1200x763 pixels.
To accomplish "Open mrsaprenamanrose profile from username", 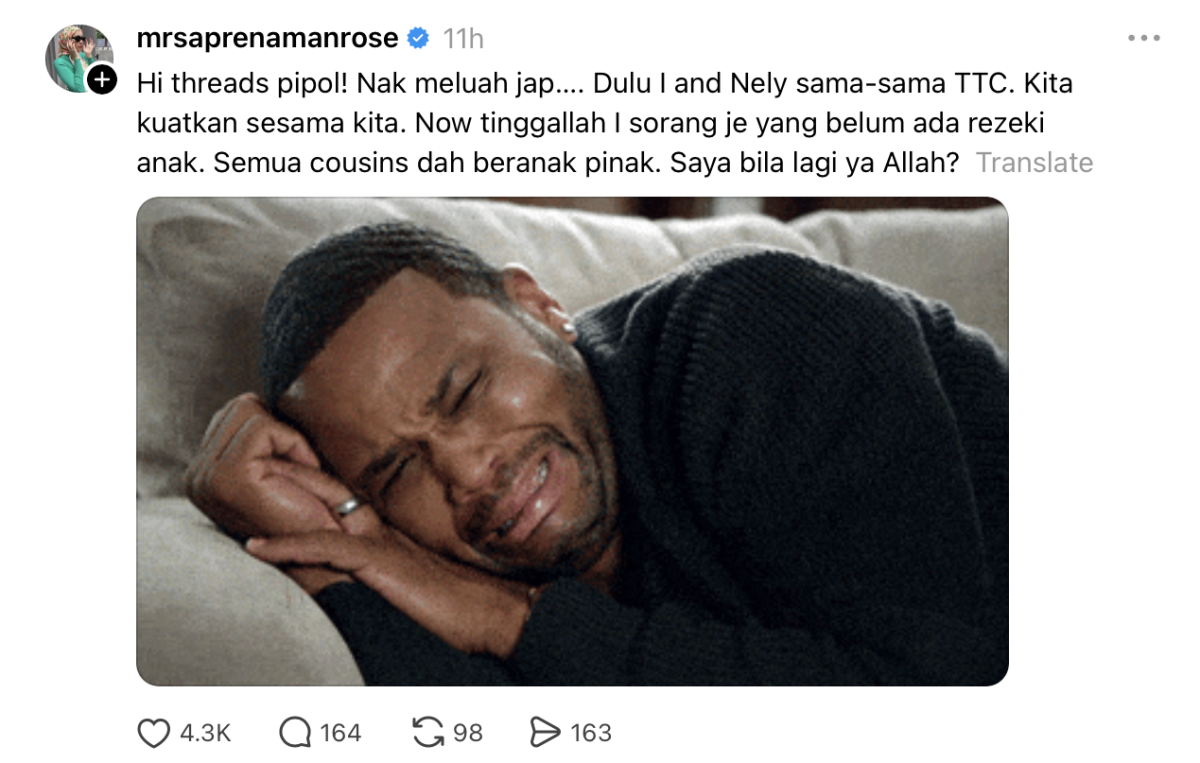I will click(x=268, y=38).
